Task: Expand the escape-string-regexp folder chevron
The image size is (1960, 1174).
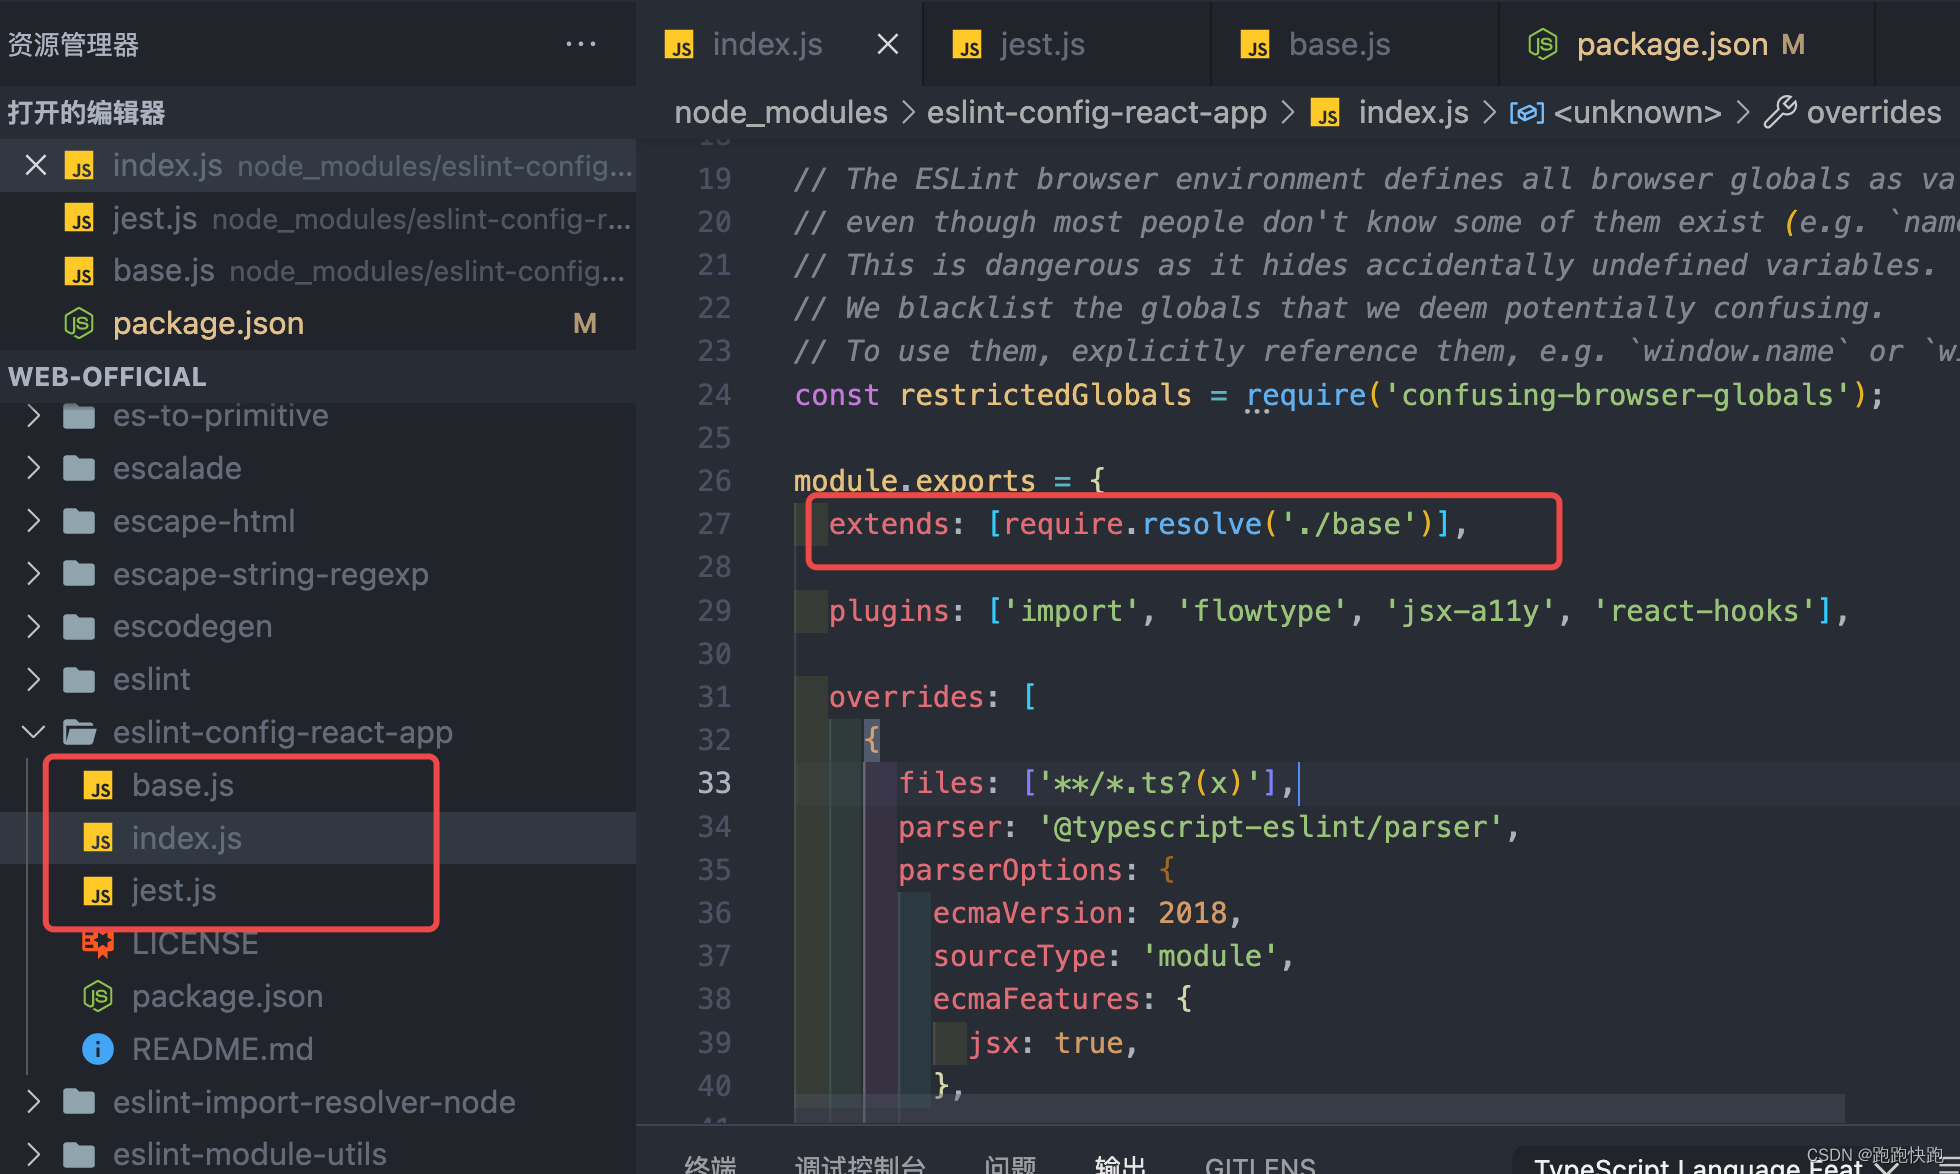Action: point(34,574)
